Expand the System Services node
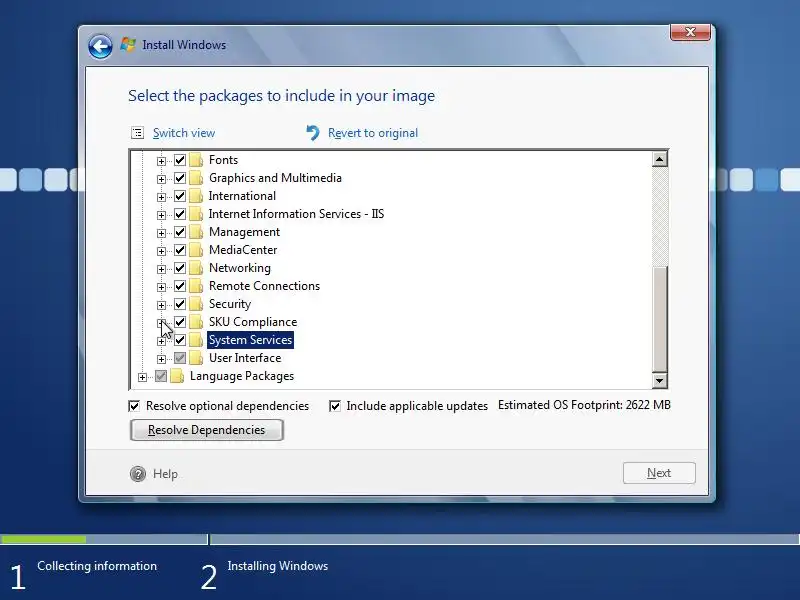The width and height of the screenshot is (800, 600). pos(161,341)
